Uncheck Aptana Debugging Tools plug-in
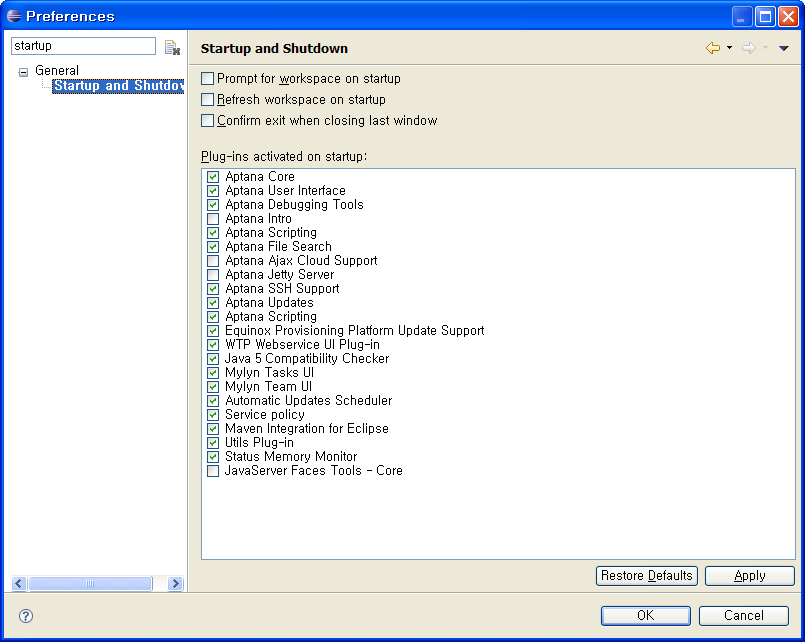805x642 pixels. (213, 205)
